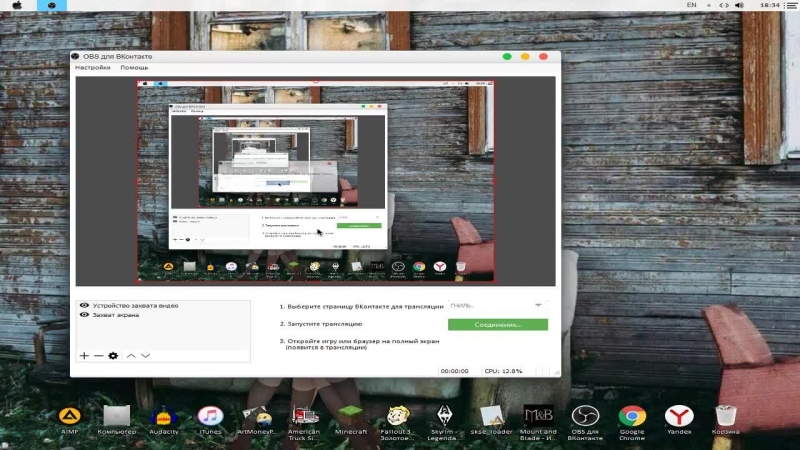The height and width of the screenshot is (450, 800).
Task: Click the stream preview area
Action: click(x=315, y=181)
